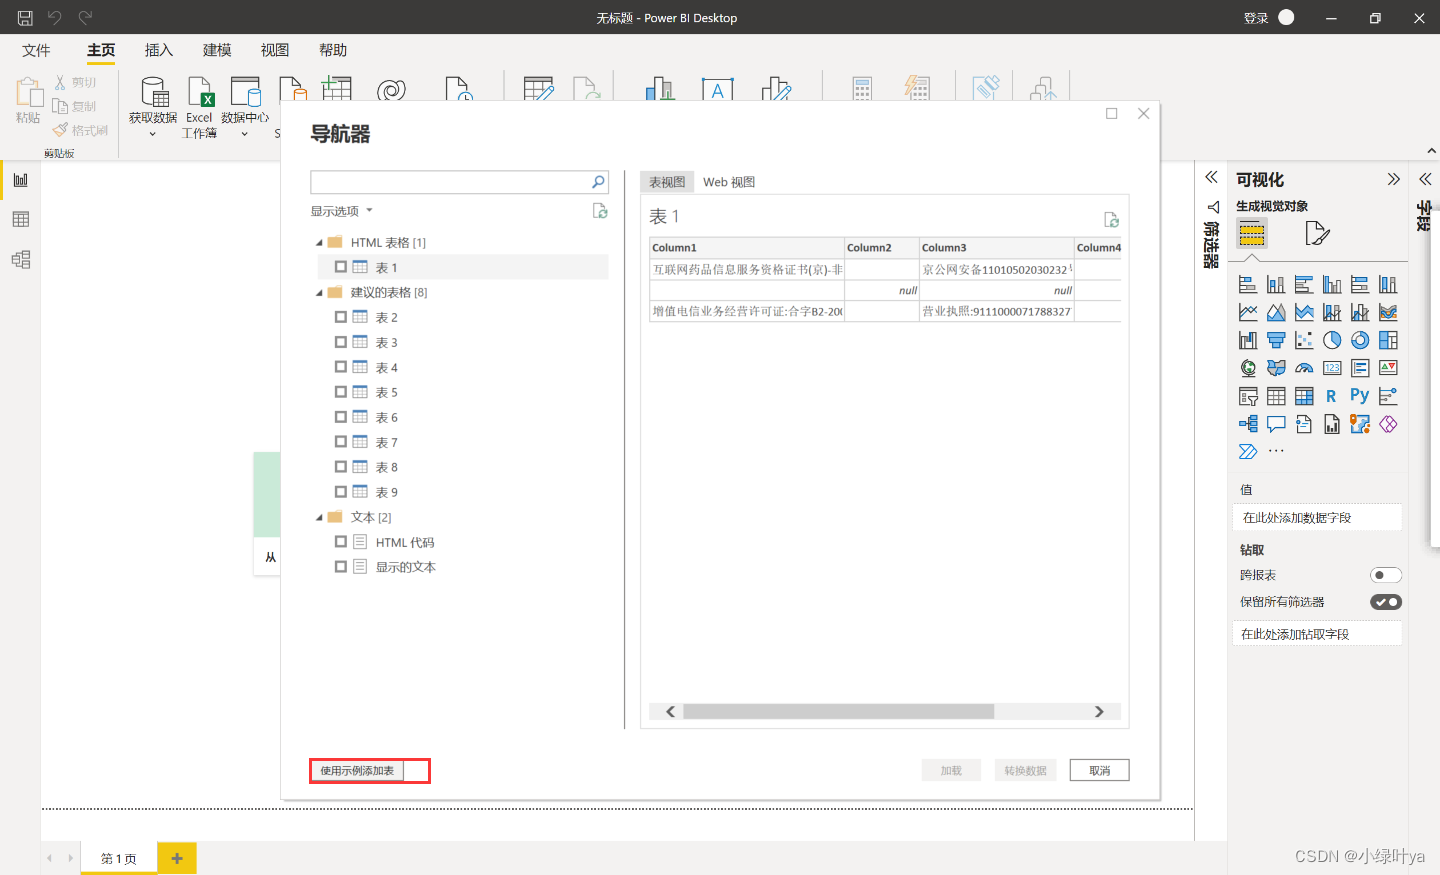Insert a waterfall chart visual
1440x875 pixels.
pyautogui.click(x=1248, y=341)
